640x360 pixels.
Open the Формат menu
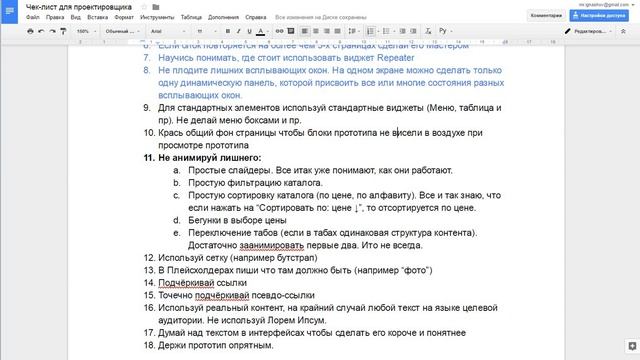[124, 17]
